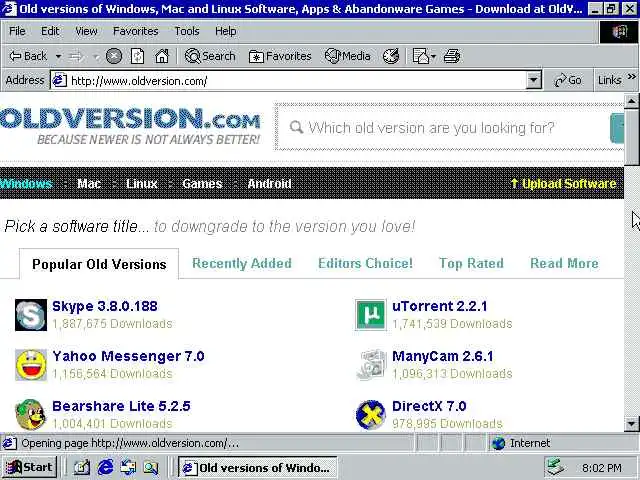Click the third quick launch icon
This screenshot has height=480, width=640.
[x=128, y=467]
